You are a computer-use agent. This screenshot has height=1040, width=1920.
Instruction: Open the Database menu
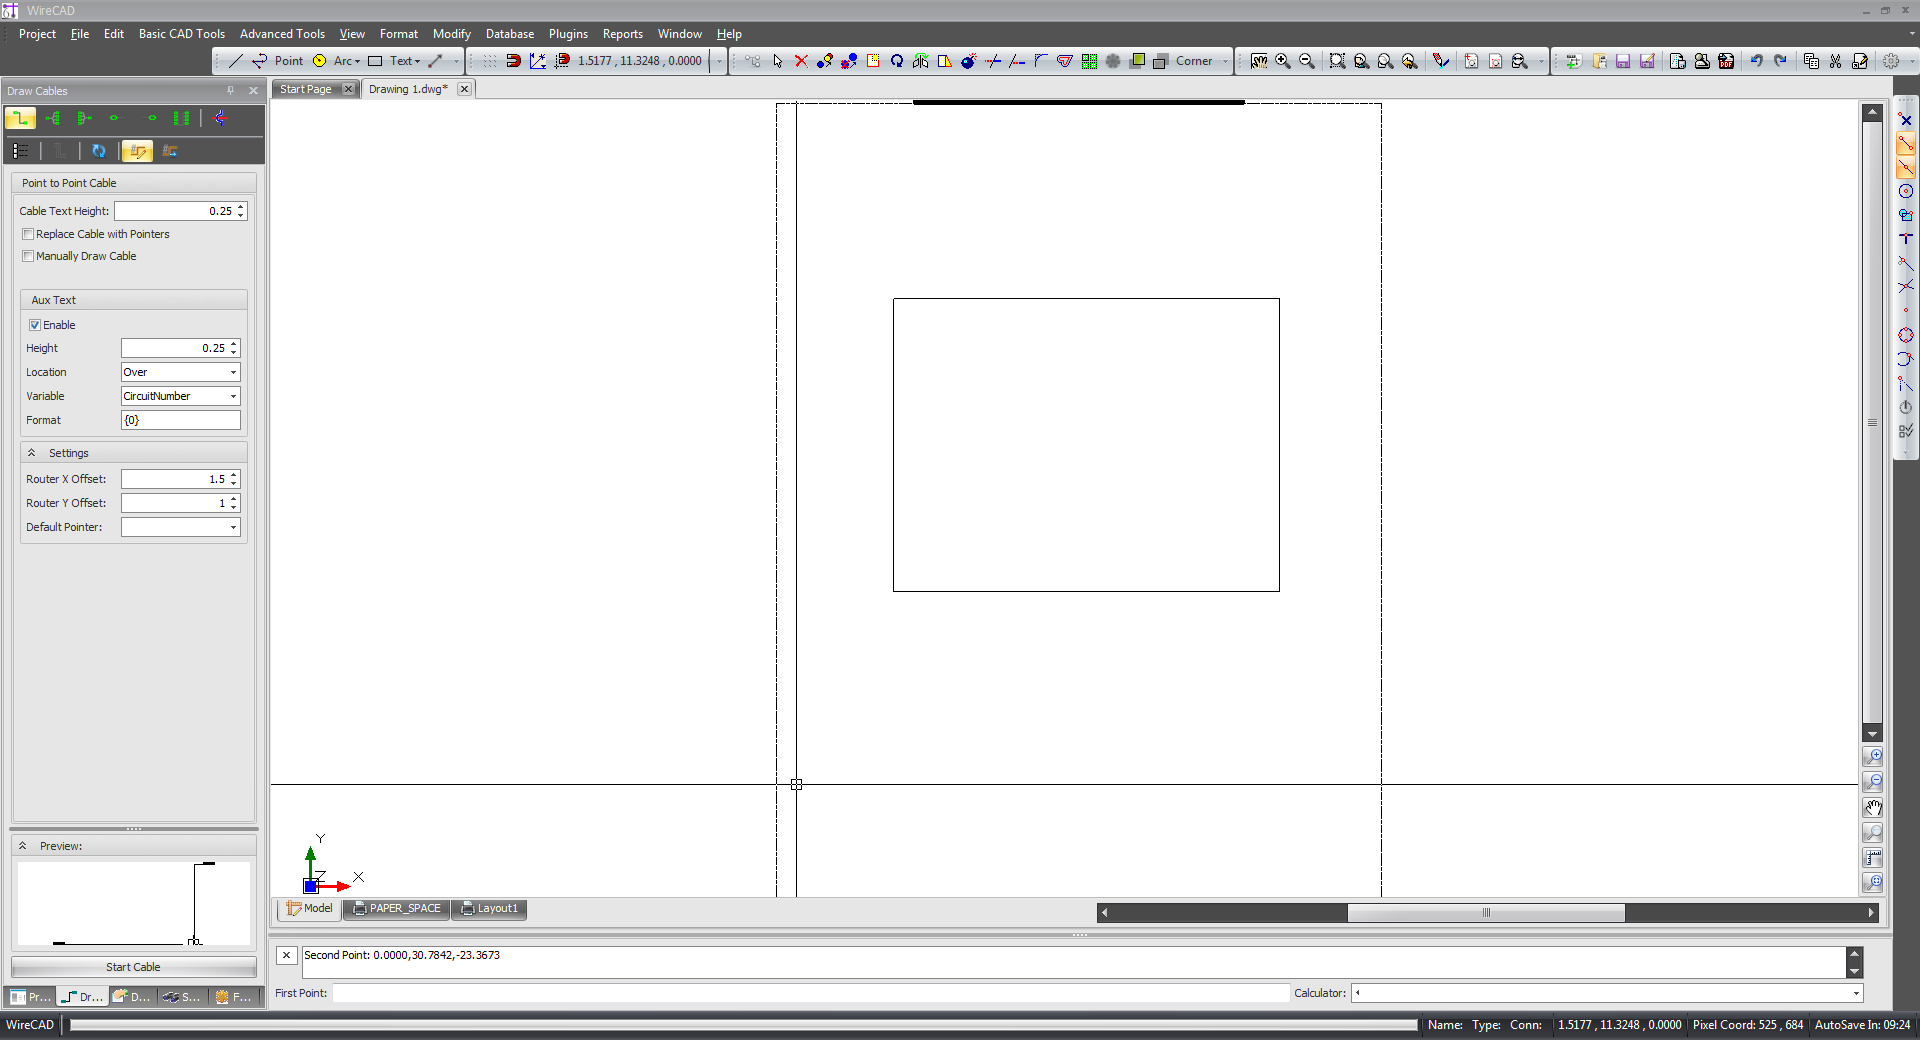point(510,34)
